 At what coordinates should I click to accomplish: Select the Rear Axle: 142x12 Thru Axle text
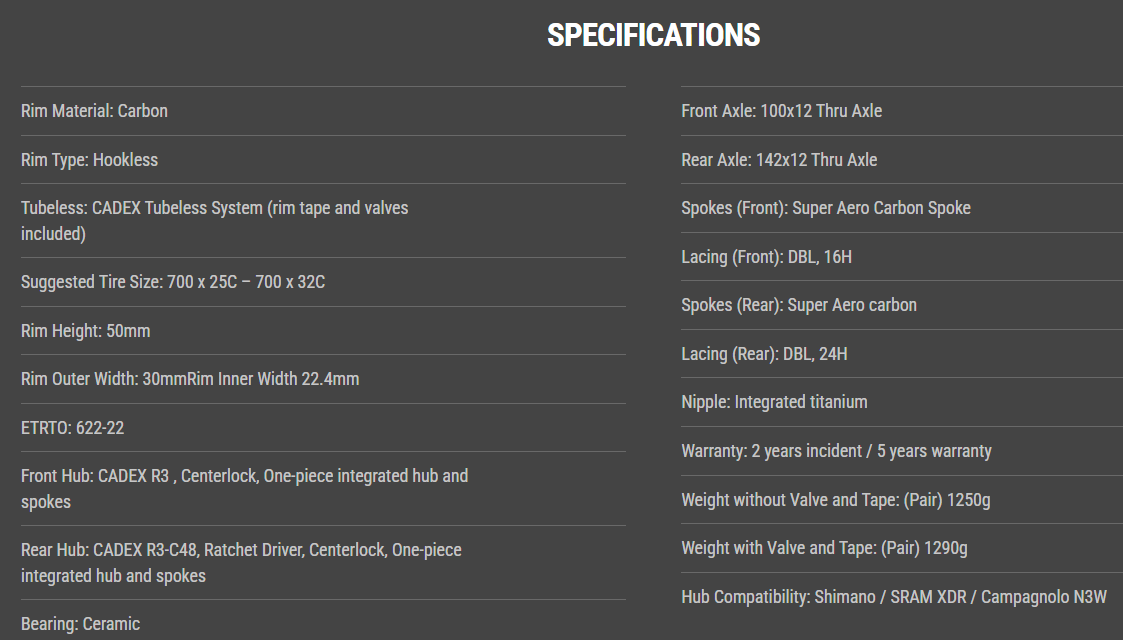[x=779, y=160]
